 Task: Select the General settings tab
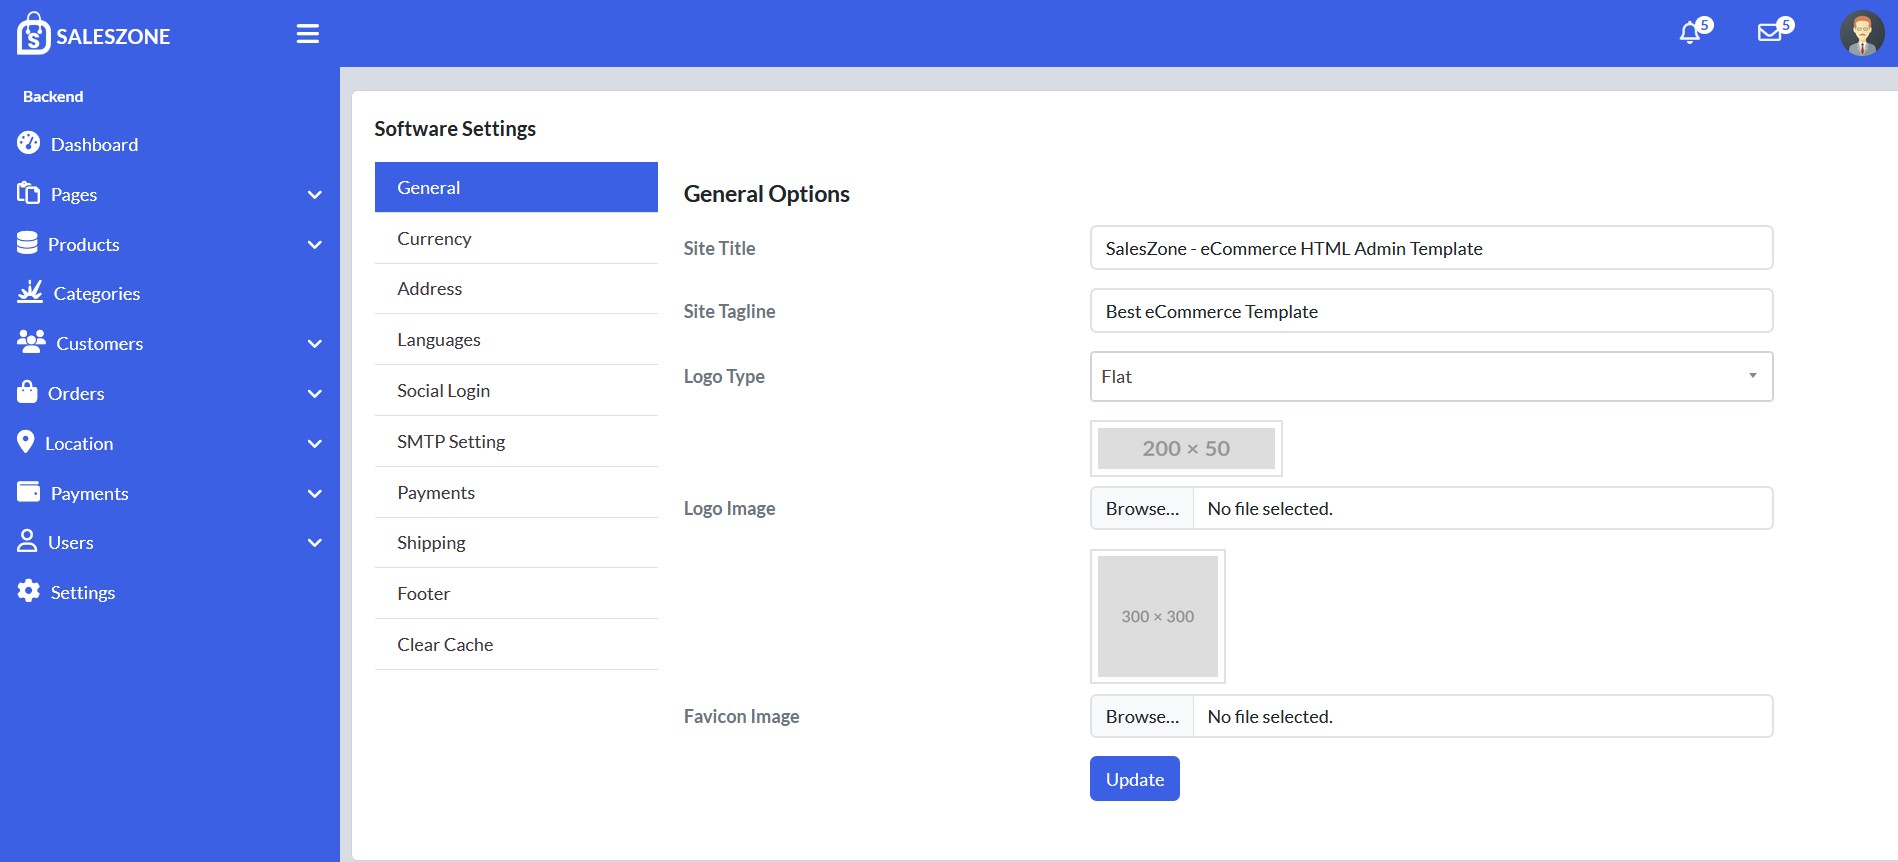pyautogui.click(x=516, y=187)
